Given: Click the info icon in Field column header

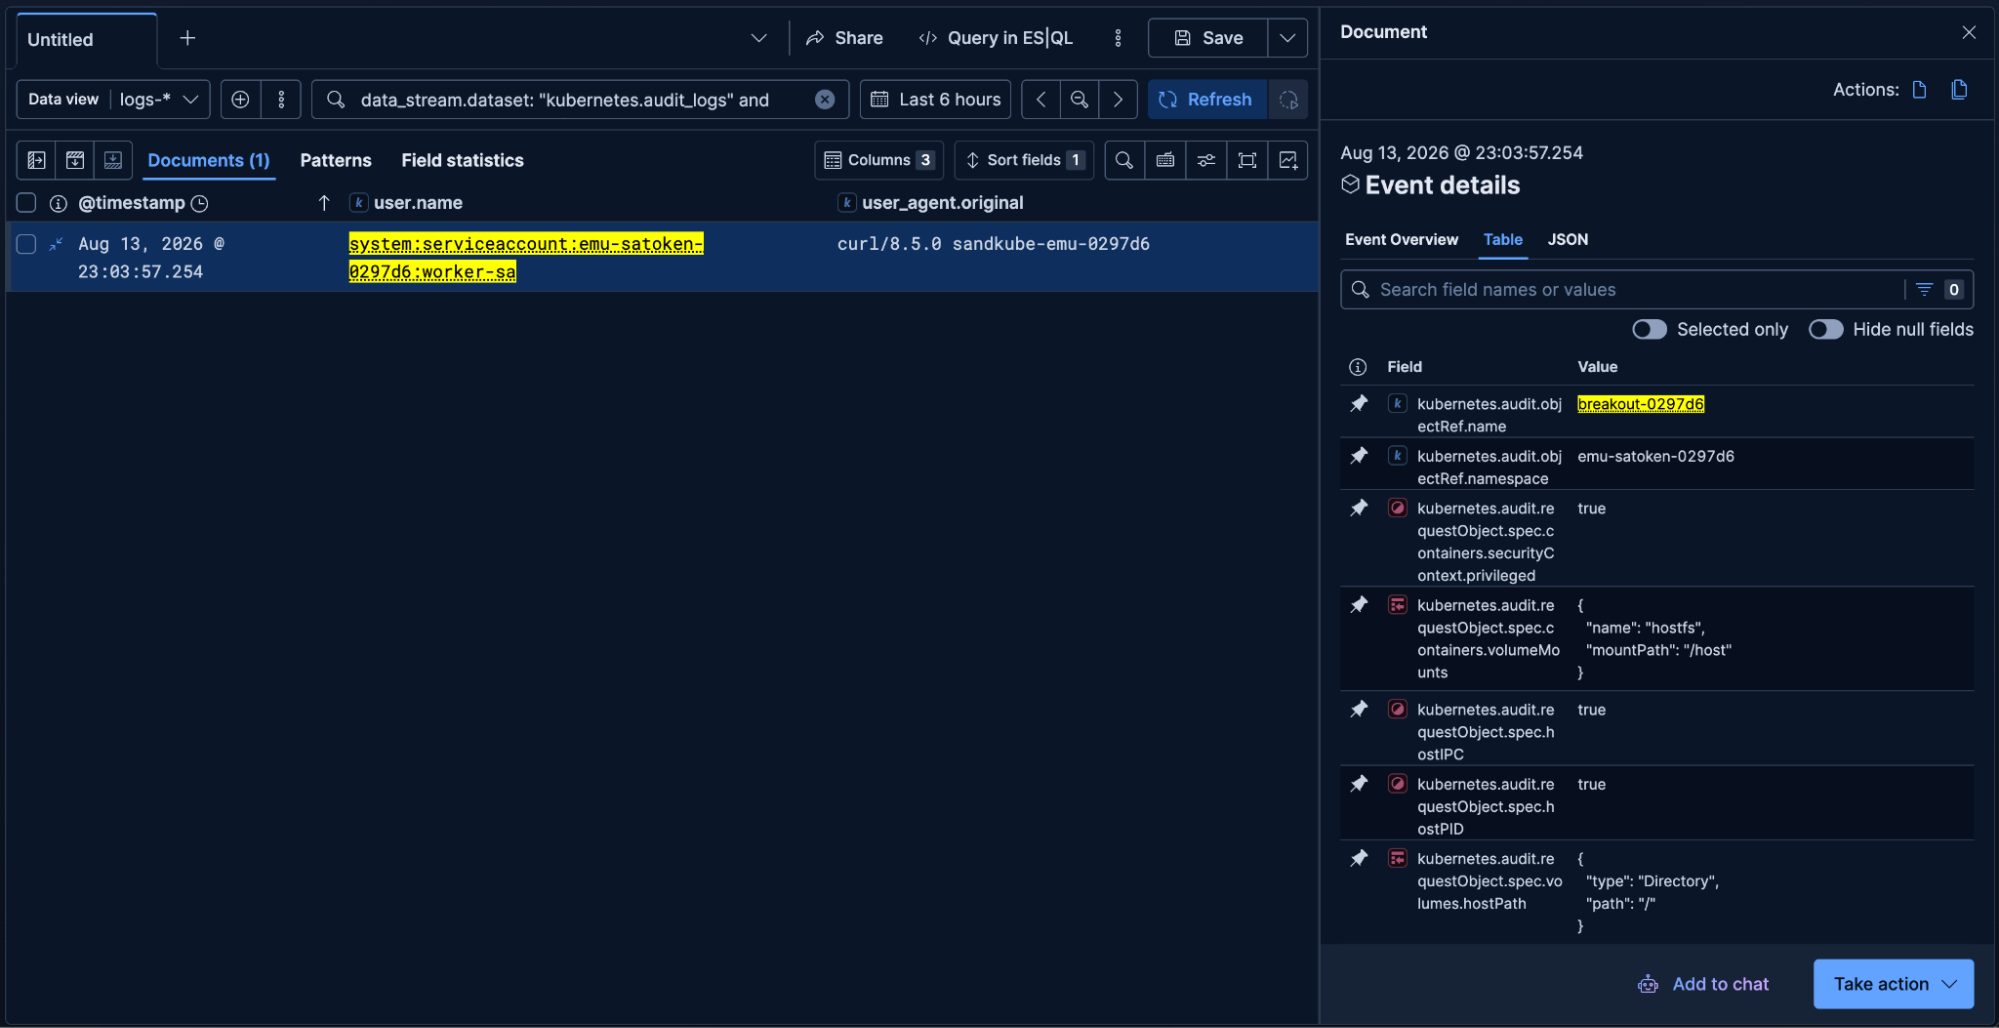Looking at the screenshot, I should click(x=1357, y=367).
